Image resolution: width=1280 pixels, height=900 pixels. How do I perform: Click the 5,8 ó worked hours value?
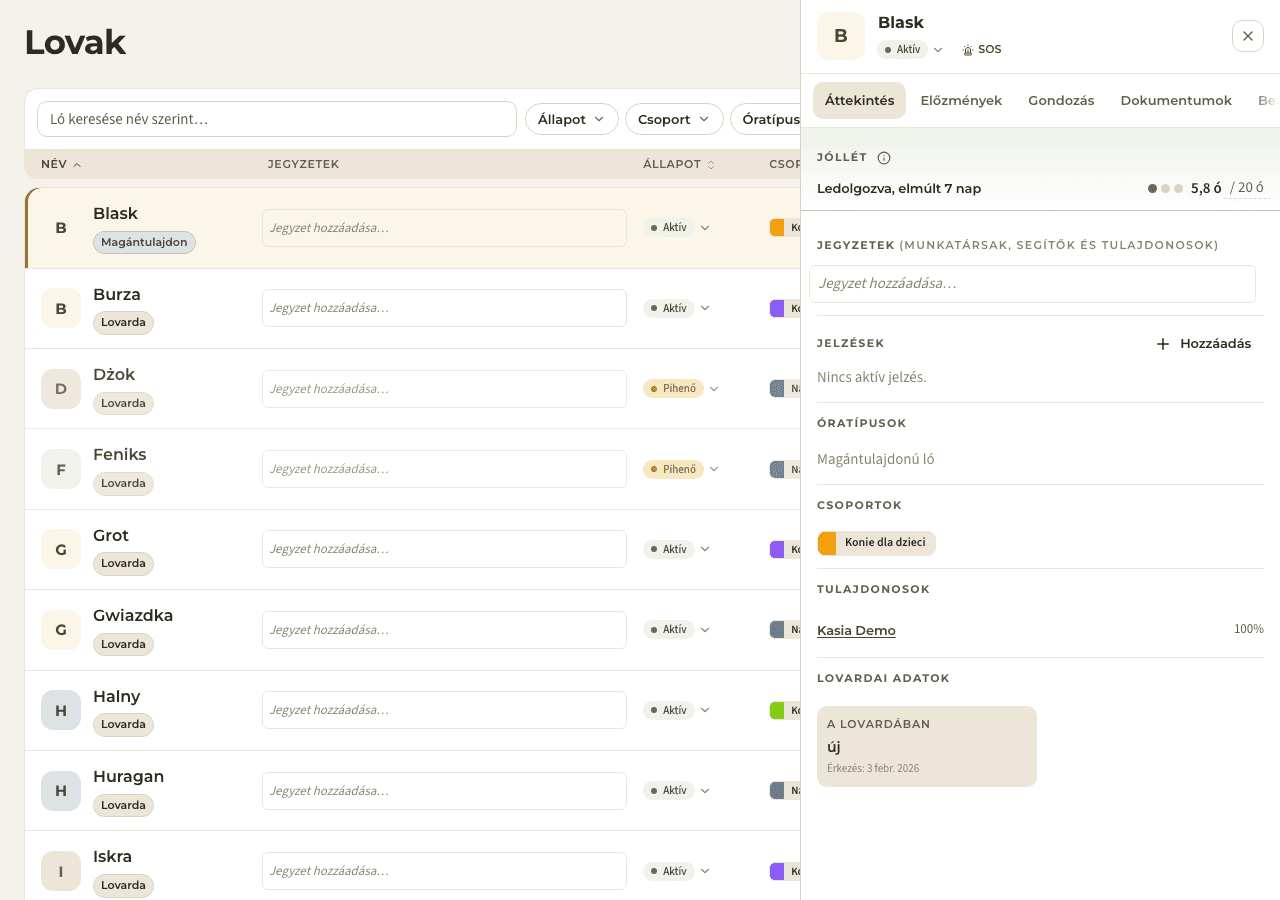[1206, 188]
